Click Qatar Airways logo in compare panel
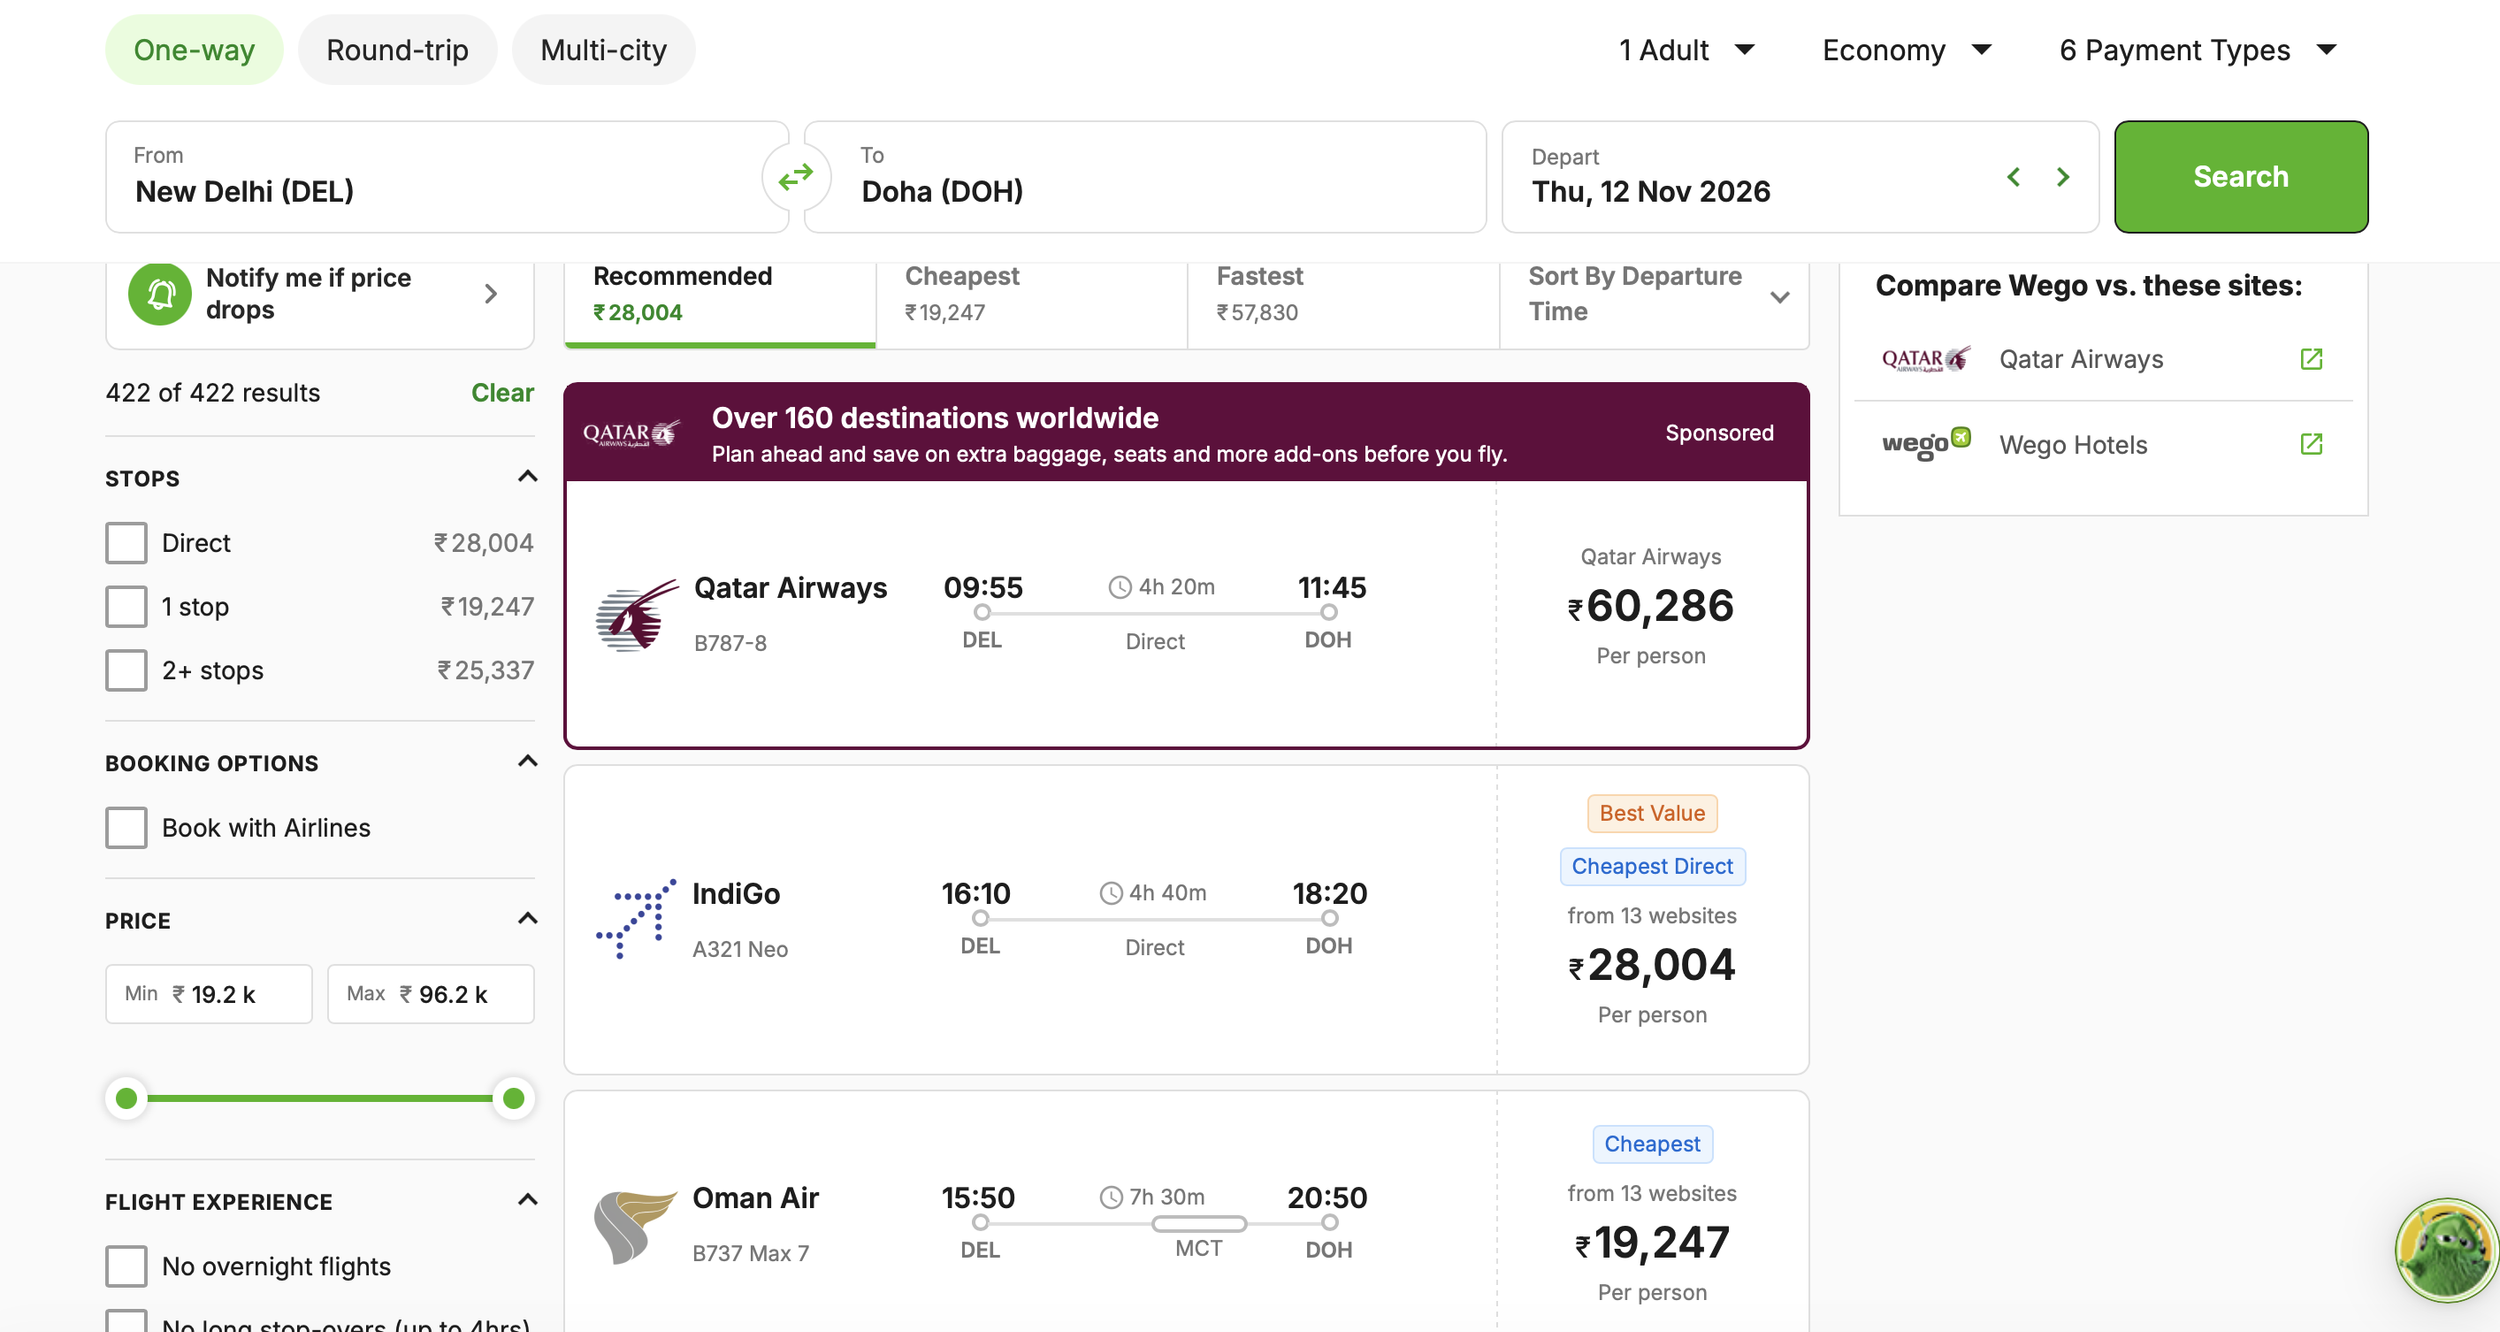 (x=1926, y=359)
